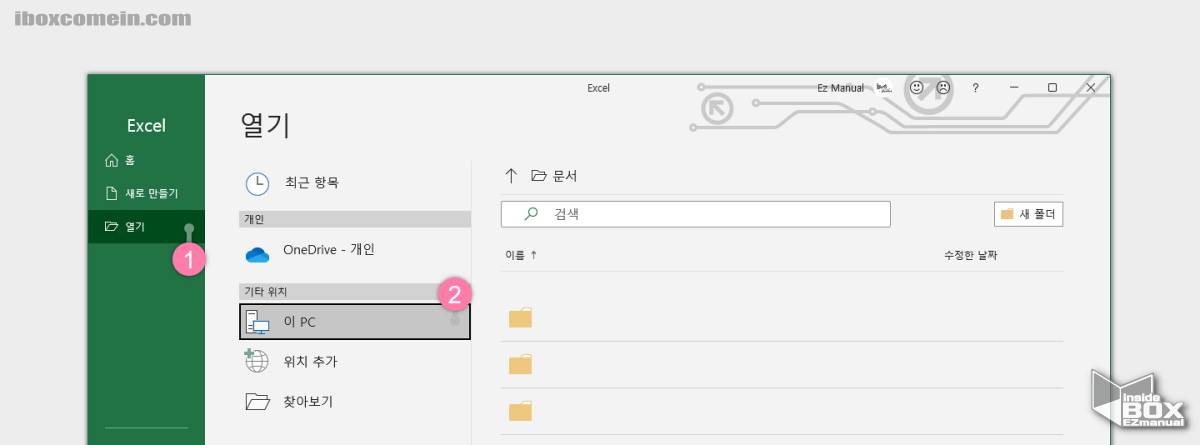
Task: Open the 최근 항목 recent list
Action: 310,183
